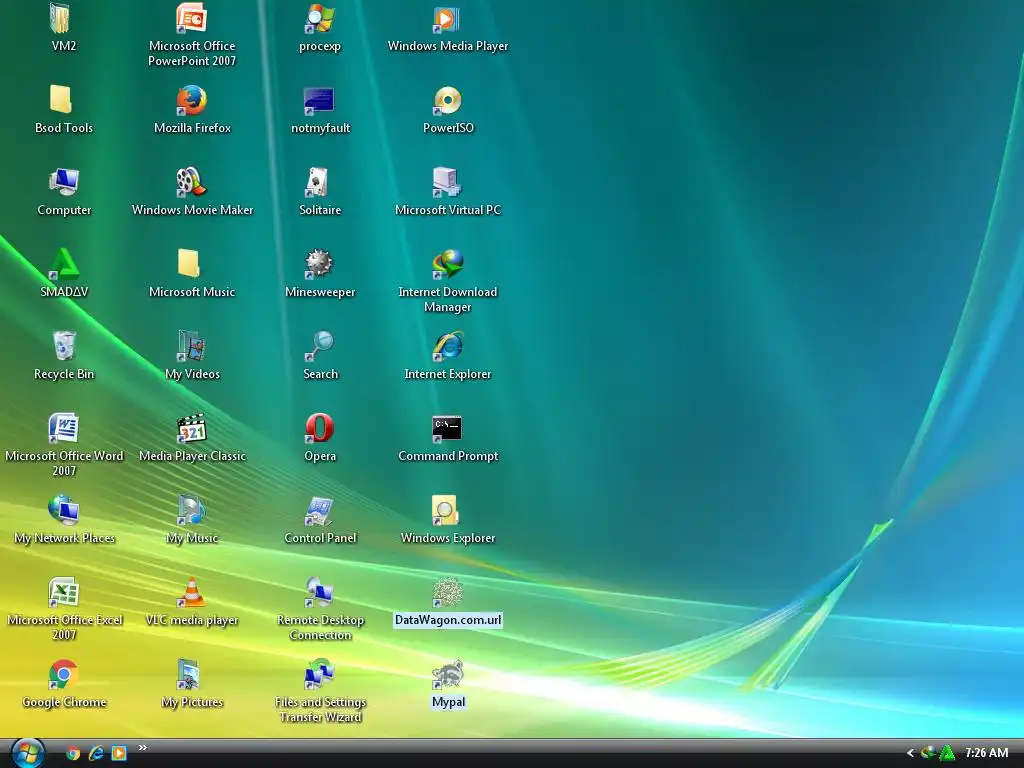The width and height of the screenshot is (1024, 768).
Task: Launch the PowerISO disc shortcut
Action: 447,100
